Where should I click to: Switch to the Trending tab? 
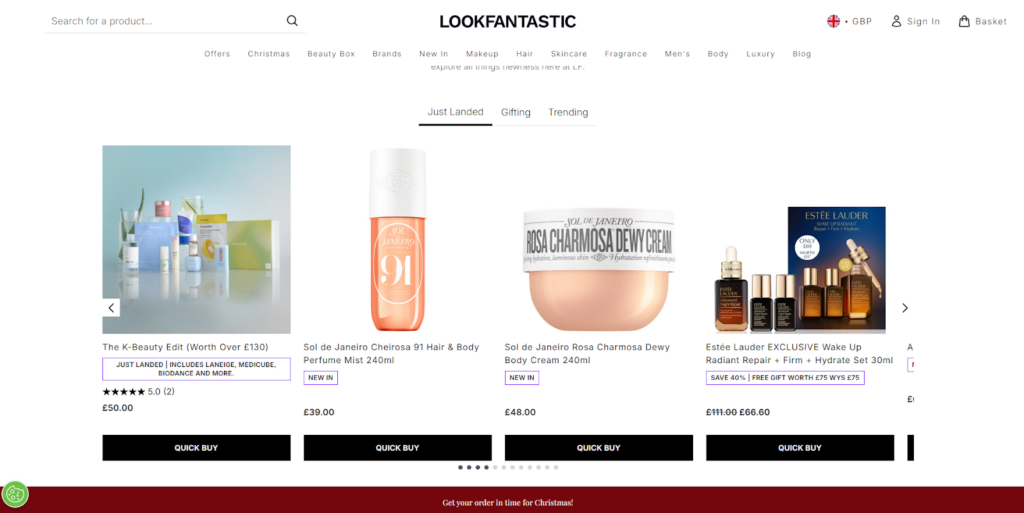[x=568, y=112]
